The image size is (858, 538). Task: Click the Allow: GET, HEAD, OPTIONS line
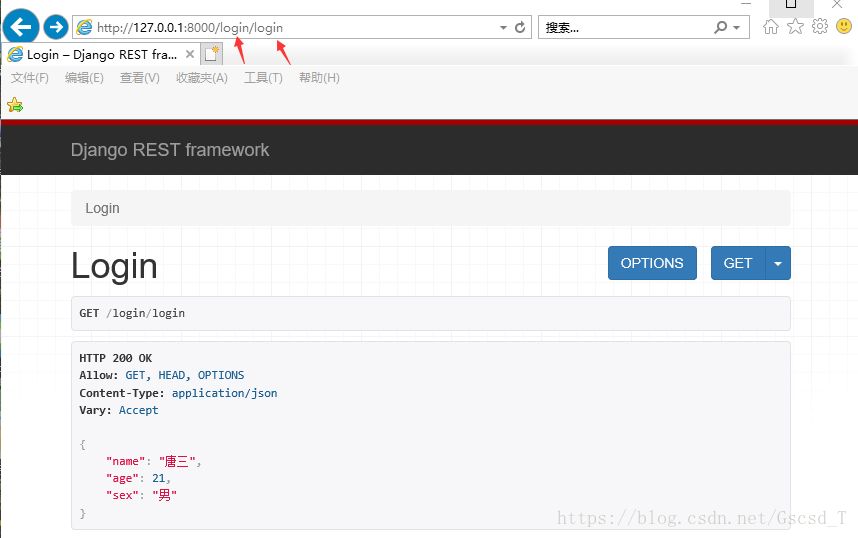click(161, 375)
